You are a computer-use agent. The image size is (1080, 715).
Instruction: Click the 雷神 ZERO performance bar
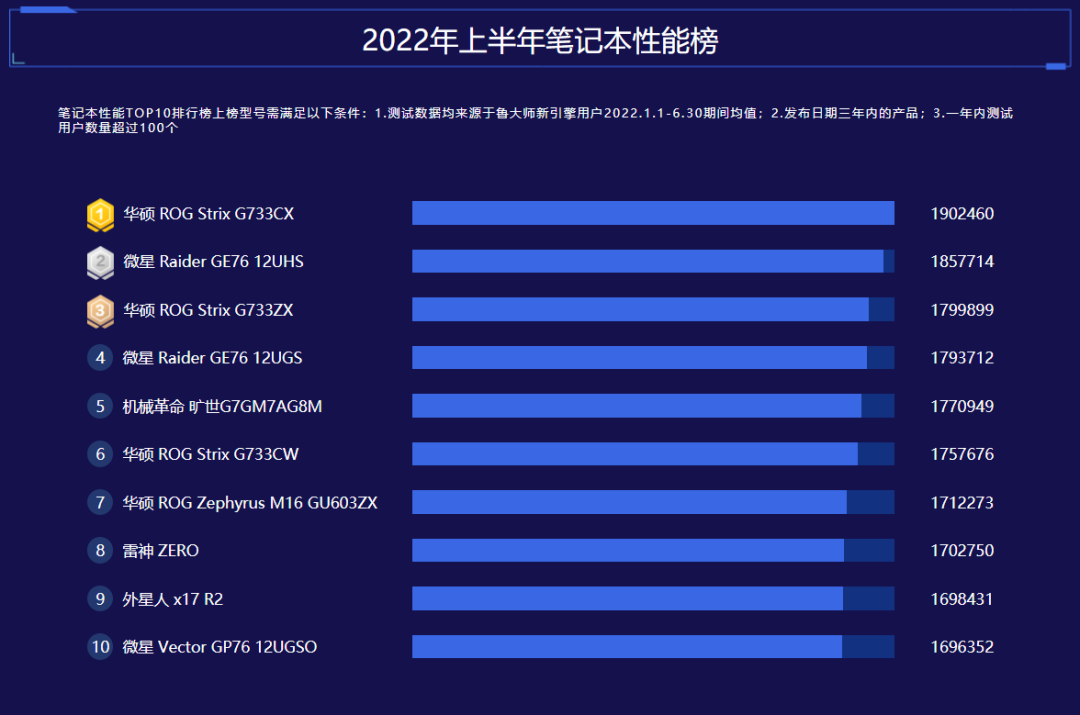(x=653, y=551)
